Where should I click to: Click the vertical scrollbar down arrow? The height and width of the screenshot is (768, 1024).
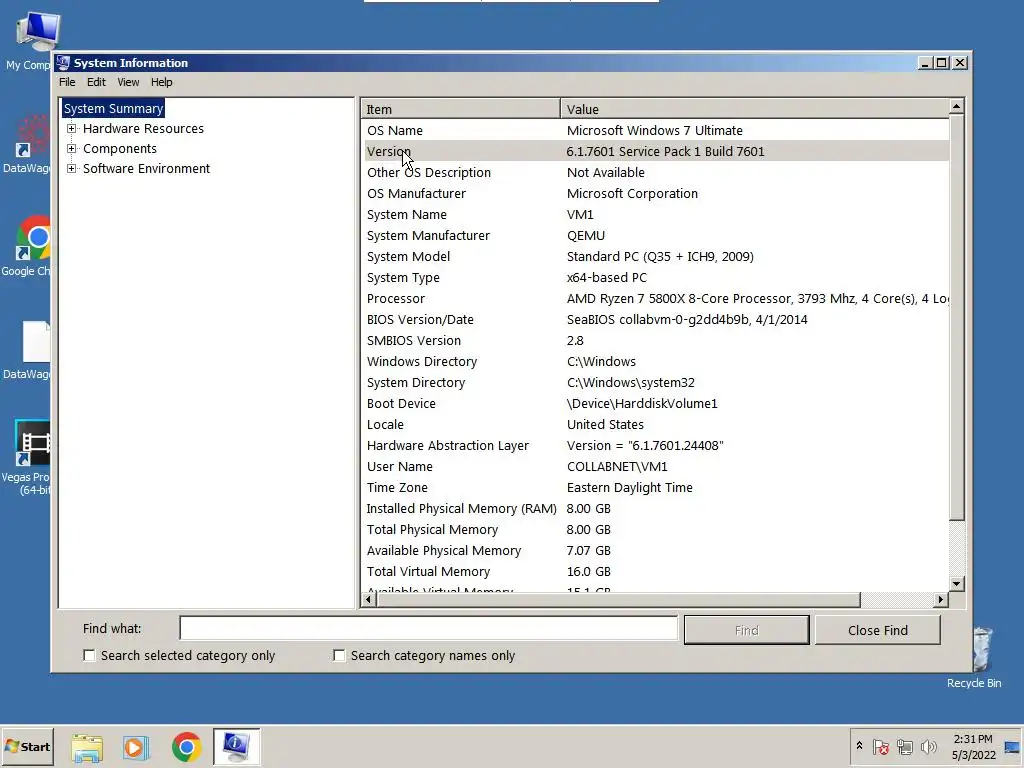pos(957,584)
